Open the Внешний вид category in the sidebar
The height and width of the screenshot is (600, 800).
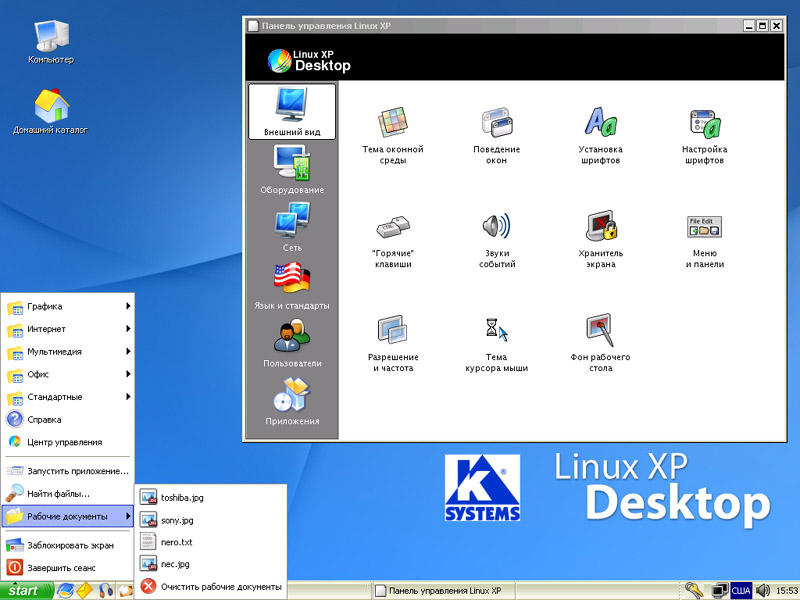coord(292,111)
